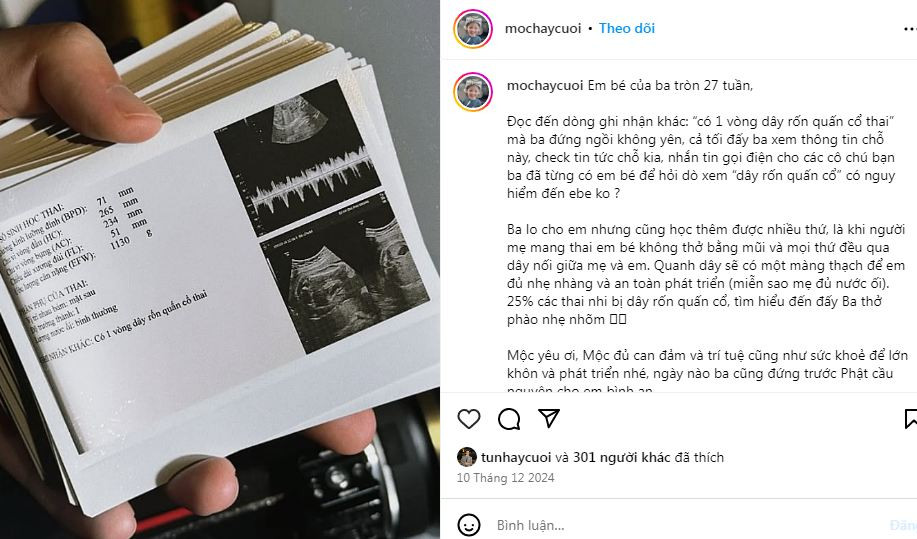Screen dimensions: 917x539
Task: Click the caption text about 27 tuần
Action: 670,85
